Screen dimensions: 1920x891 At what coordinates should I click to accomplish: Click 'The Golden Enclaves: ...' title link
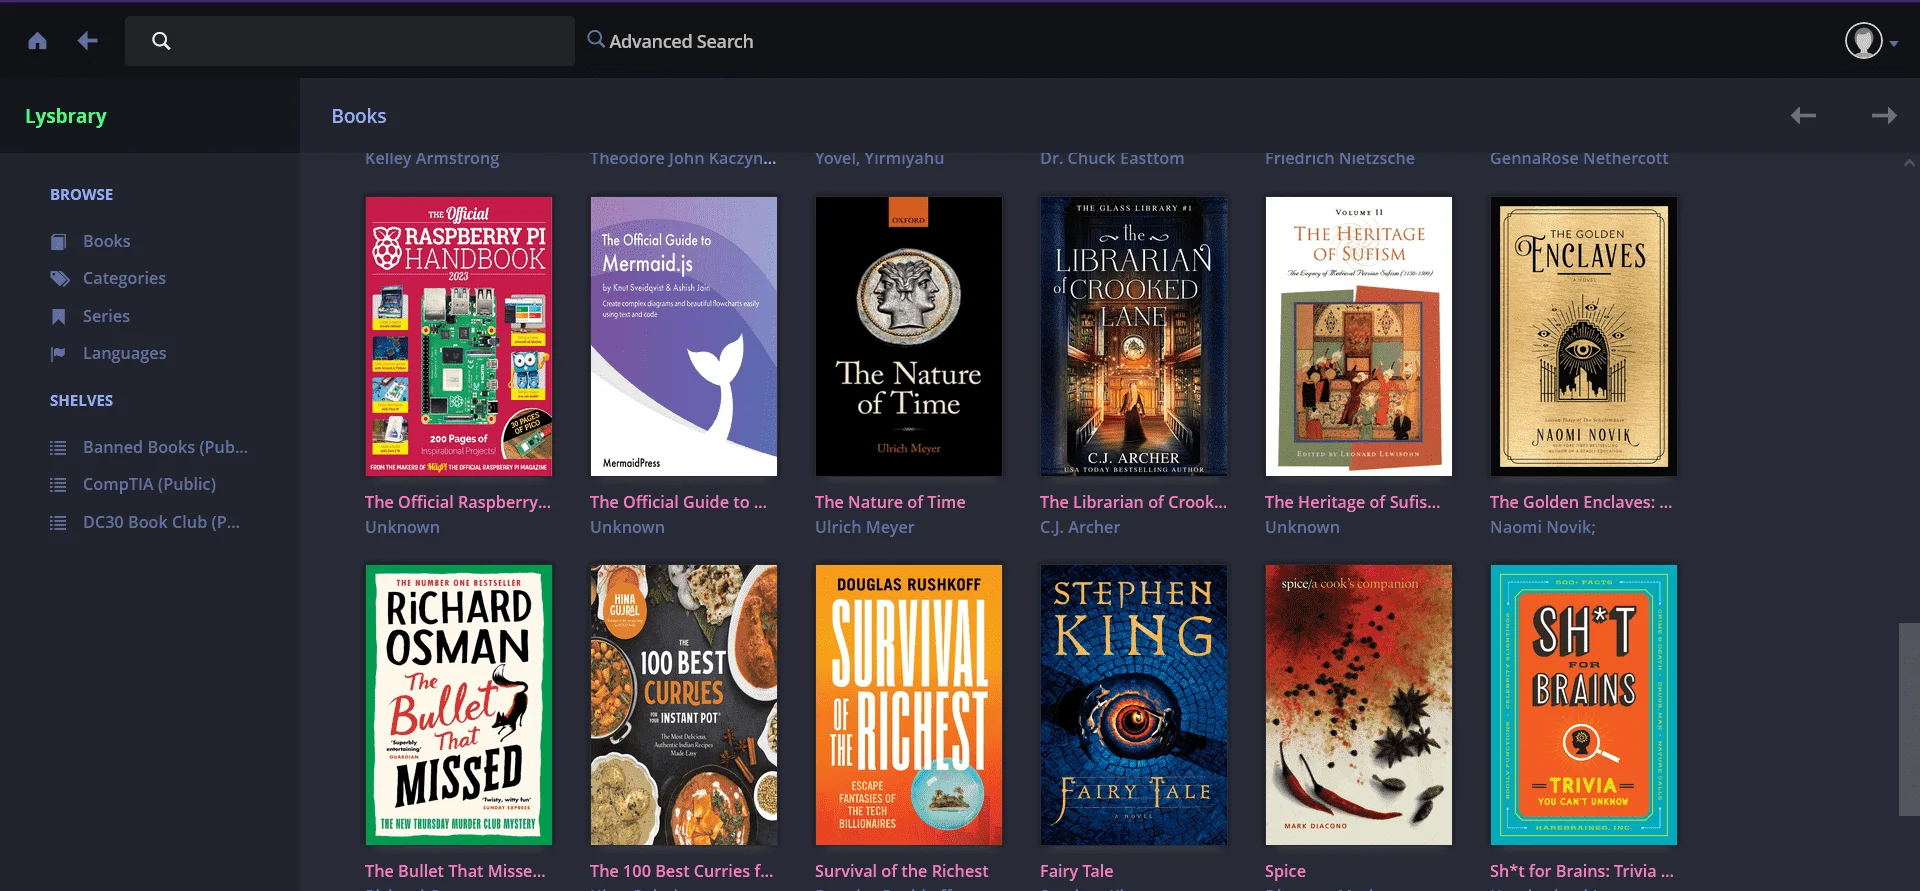click(x=1581, y=502)
